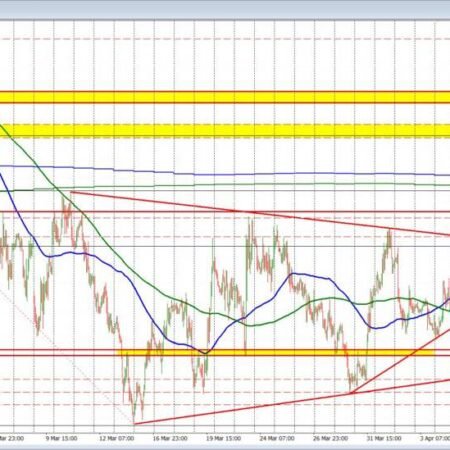Click the '12 Mar 07:00' time axis label

pos(117,438)
